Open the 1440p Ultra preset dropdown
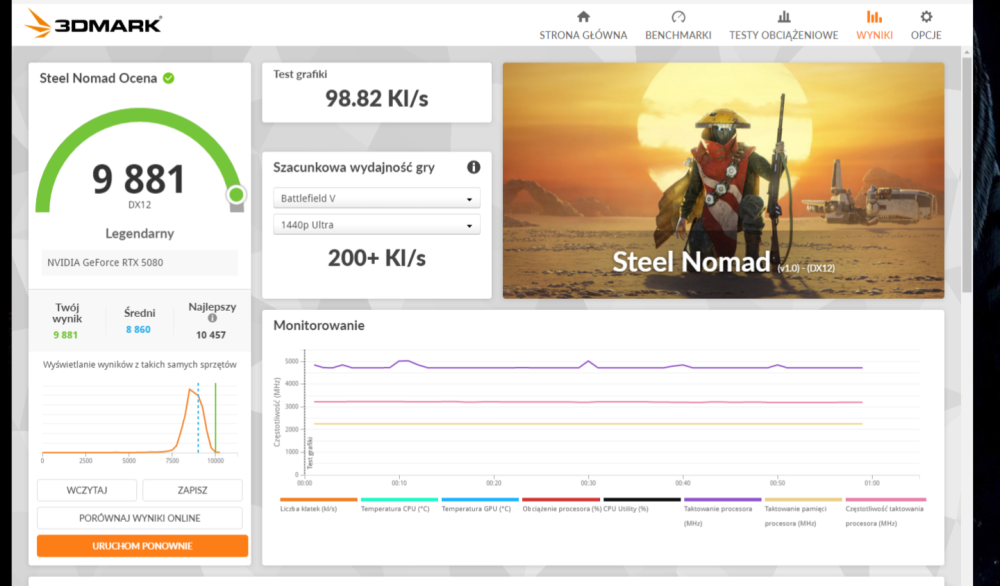1000x586 pixels. click(x=377, y=224)
